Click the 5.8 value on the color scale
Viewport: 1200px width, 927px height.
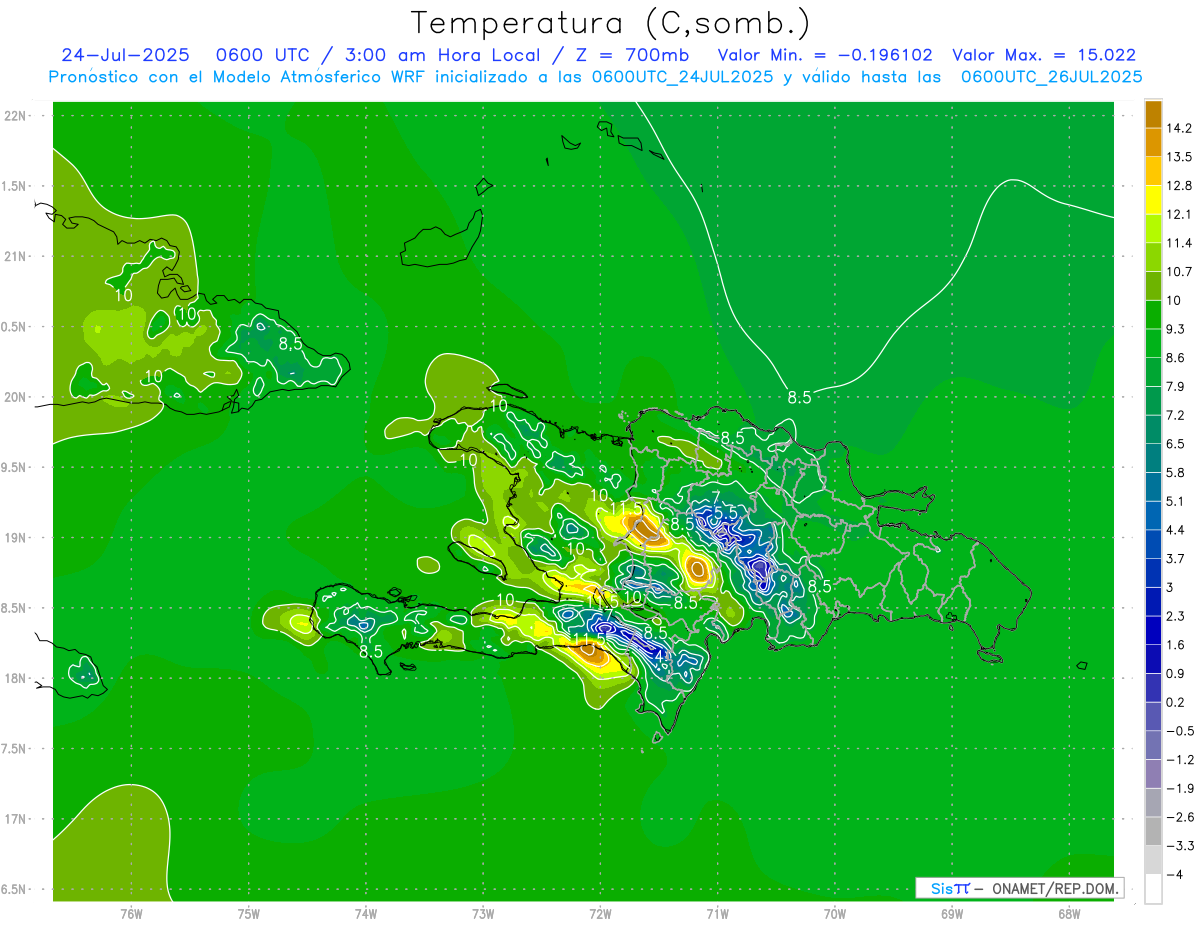pyautogui.click(x=1175, y=472)
